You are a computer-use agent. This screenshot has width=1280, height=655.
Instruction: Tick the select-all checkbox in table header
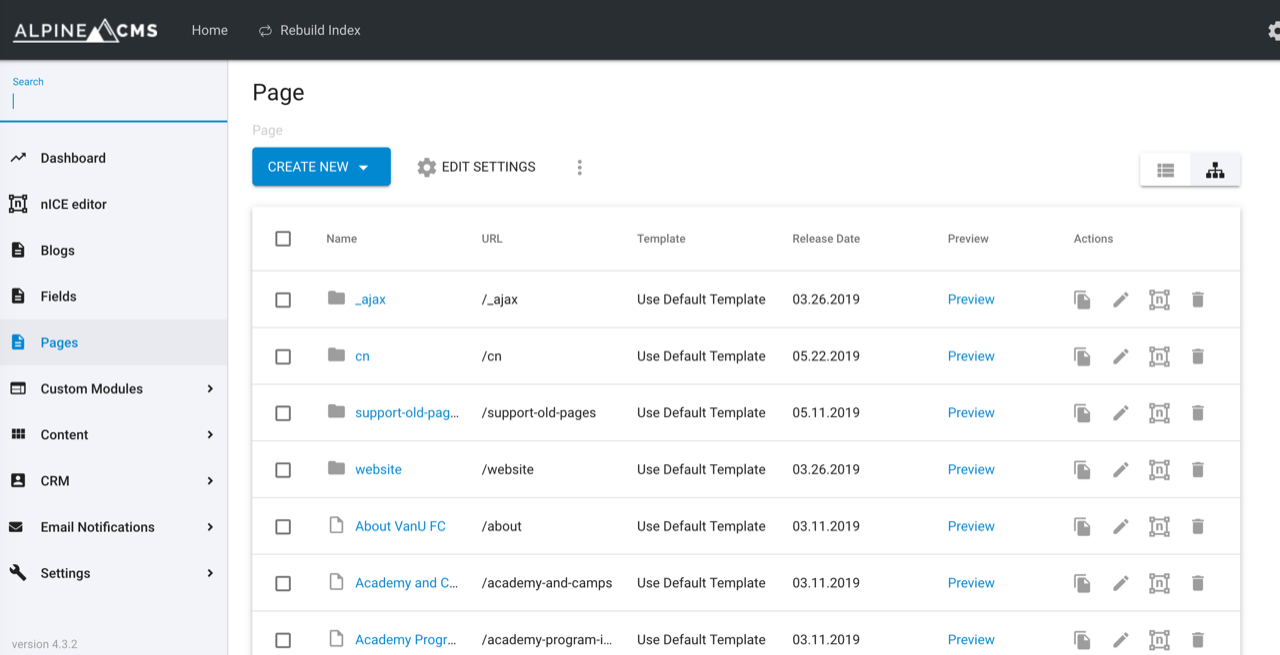pyautogui.click(x=283, y=239)
